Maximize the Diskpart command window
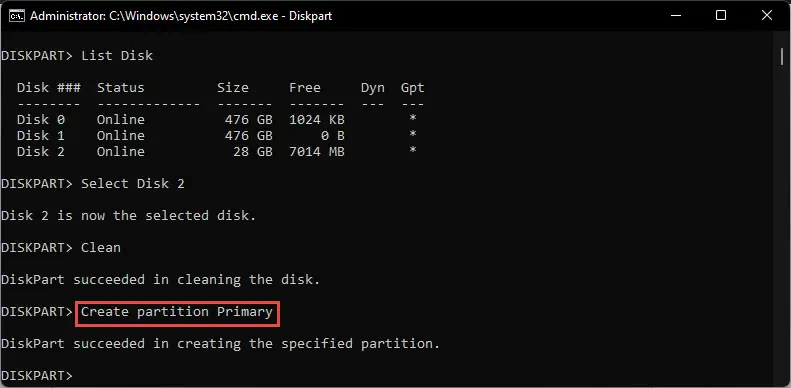This screenshot has width=791, height=388. pyautogui.click(x=721, y=16)
